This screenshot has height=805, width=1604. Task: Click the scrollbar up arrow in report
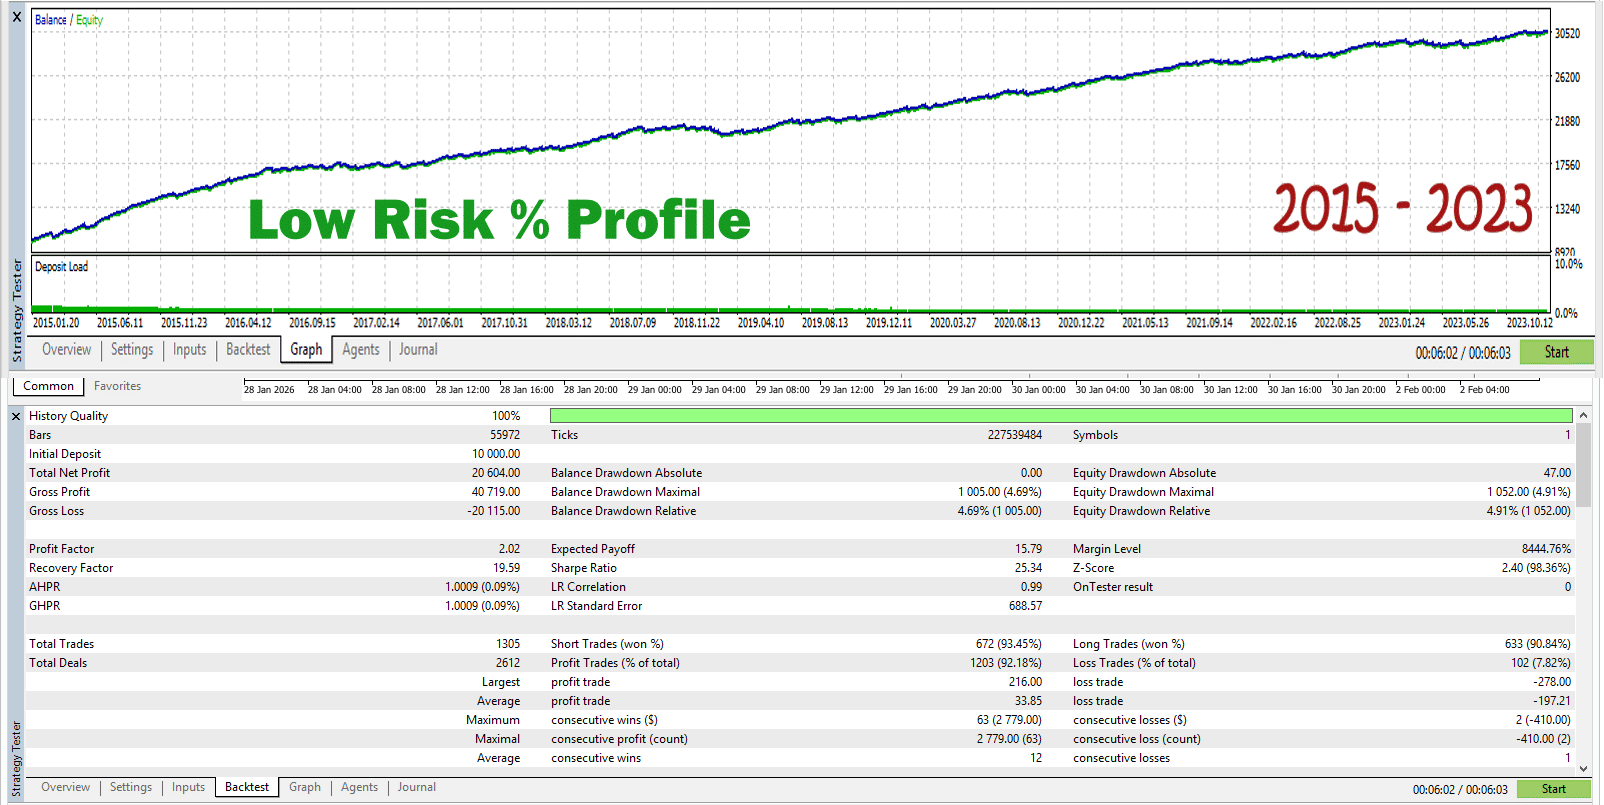pos(1583,415)
